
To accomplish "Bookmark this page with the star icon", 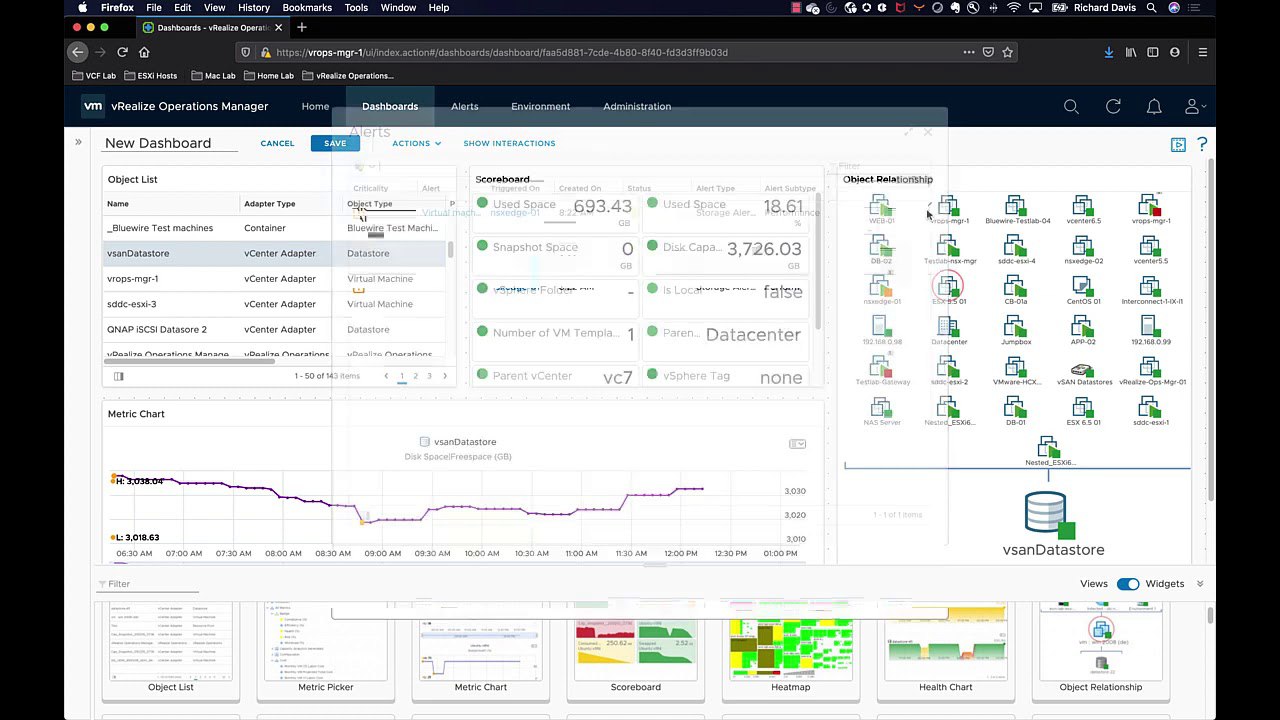I will (x=1008, y=52).
